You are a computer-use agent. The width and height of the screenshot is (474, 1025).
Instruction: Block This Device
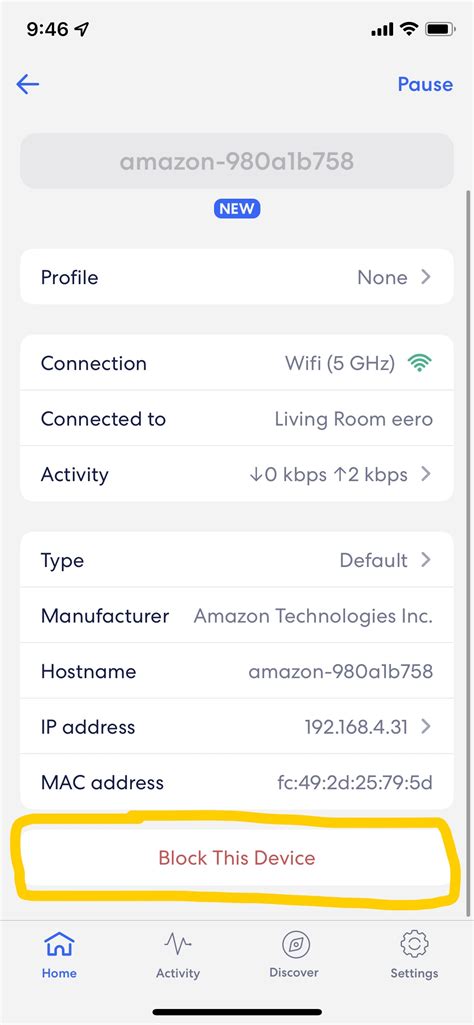(x=237, y=858)
